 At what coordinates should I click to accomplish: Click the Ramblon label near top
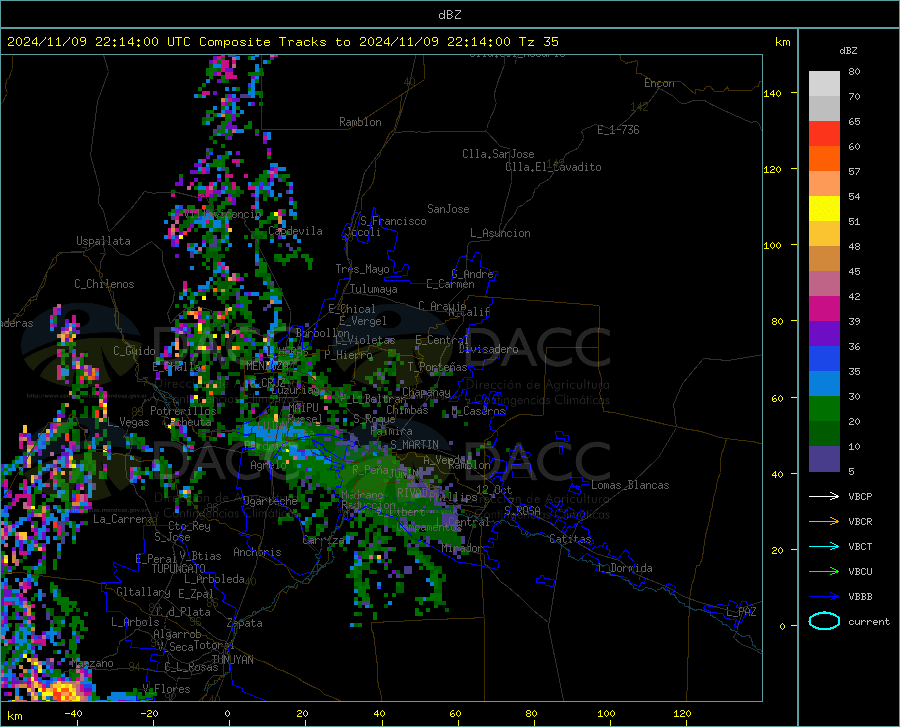(x=360, y=122)
